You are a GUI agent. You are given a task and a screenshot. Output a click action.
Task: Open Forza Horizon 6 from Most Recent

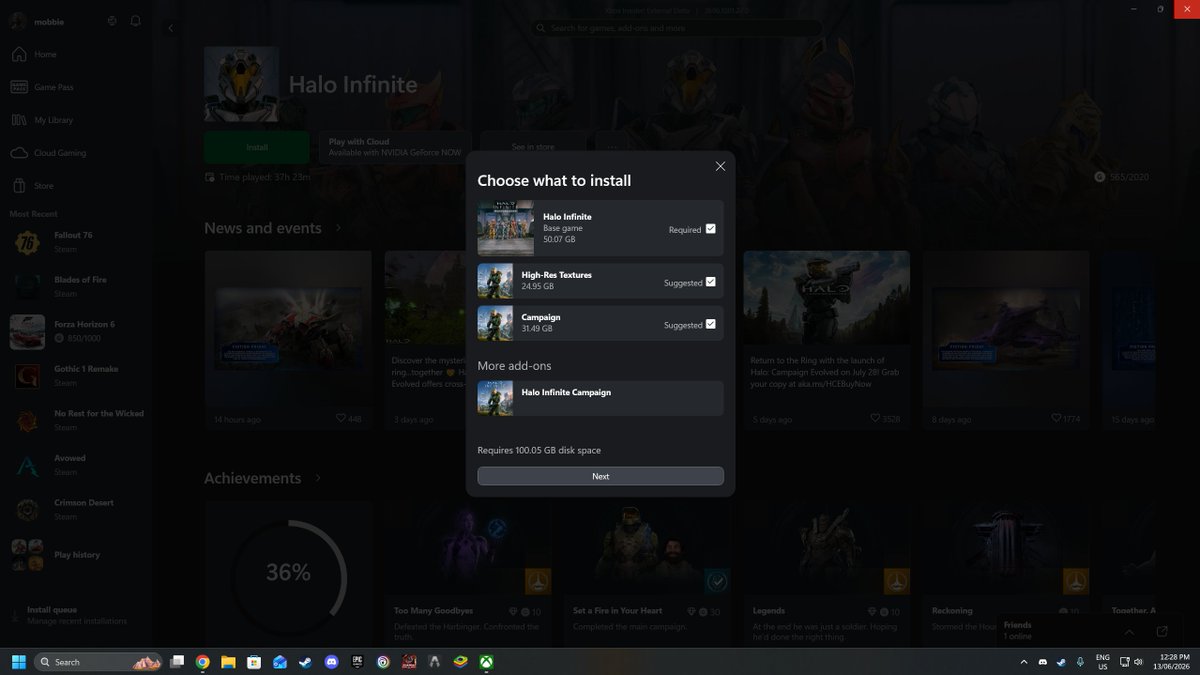(76, 331)
